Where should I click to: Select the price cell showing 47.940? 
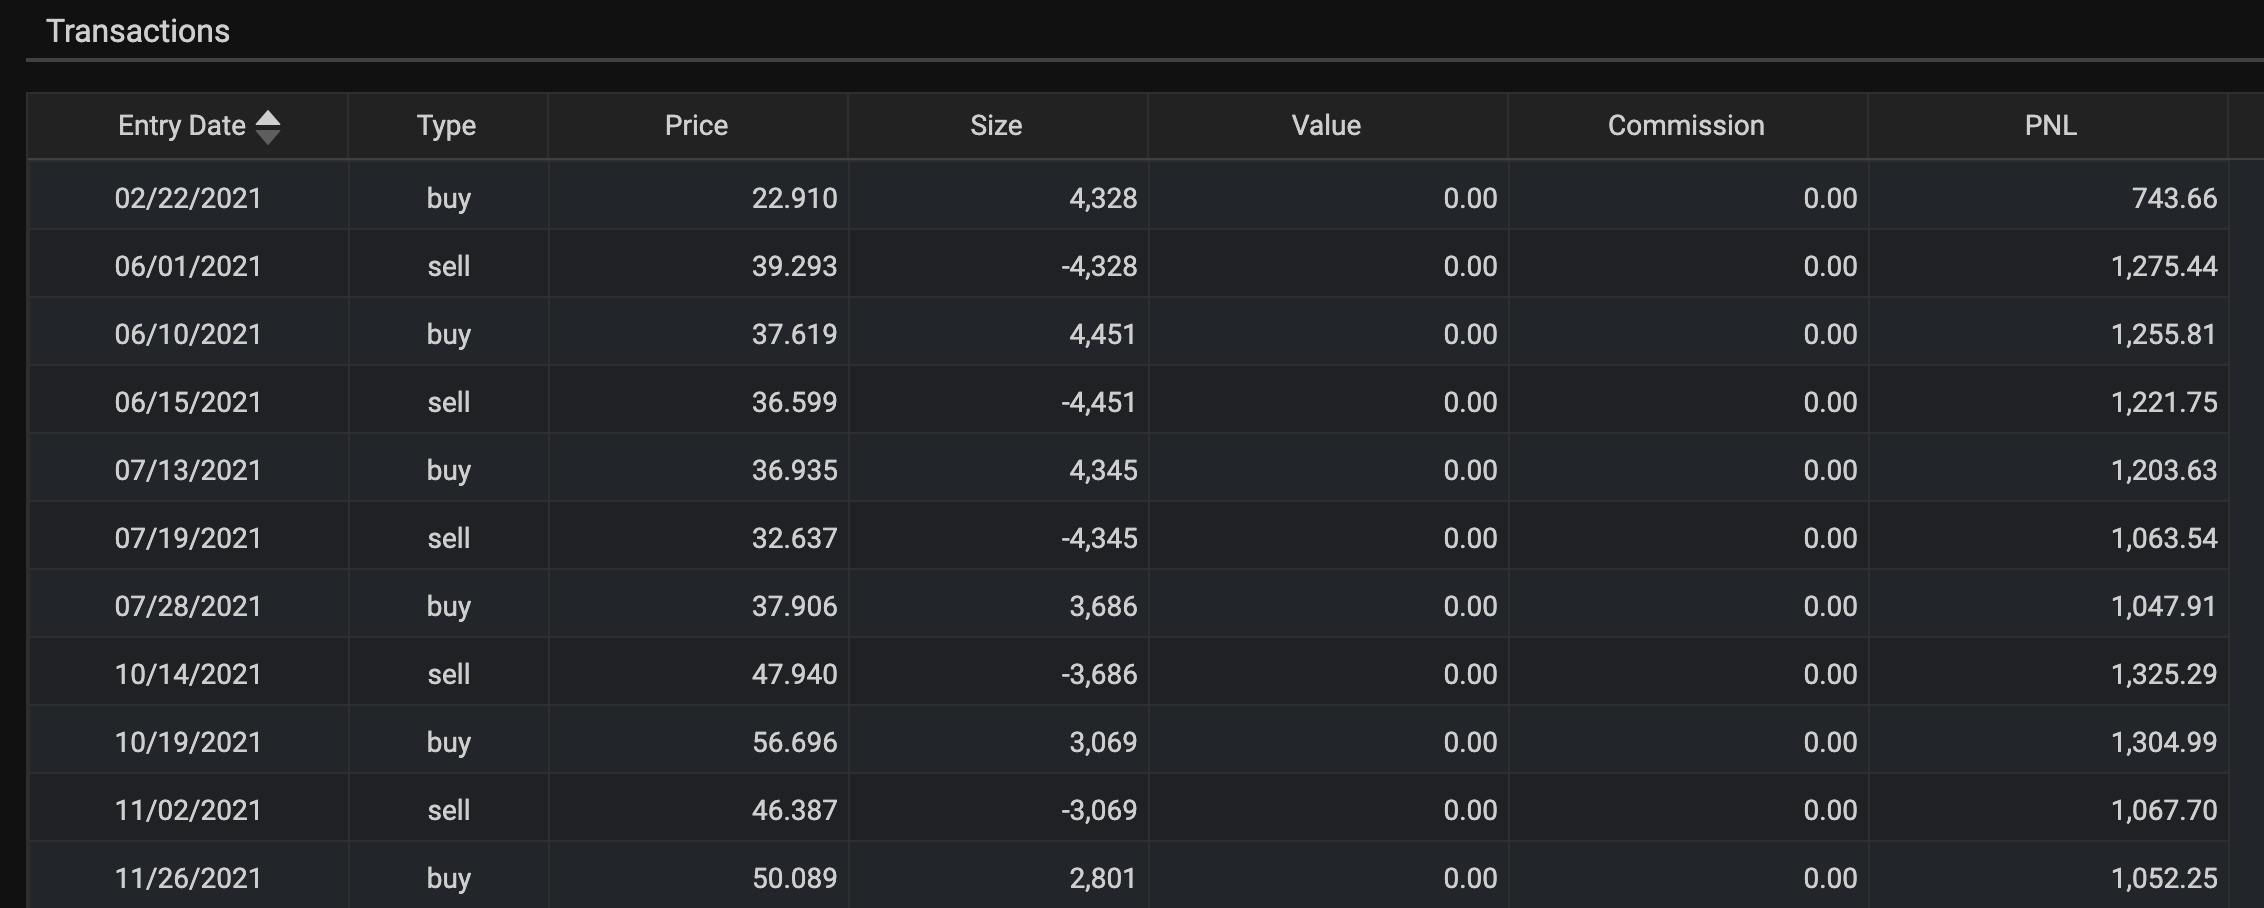(794, 674)
